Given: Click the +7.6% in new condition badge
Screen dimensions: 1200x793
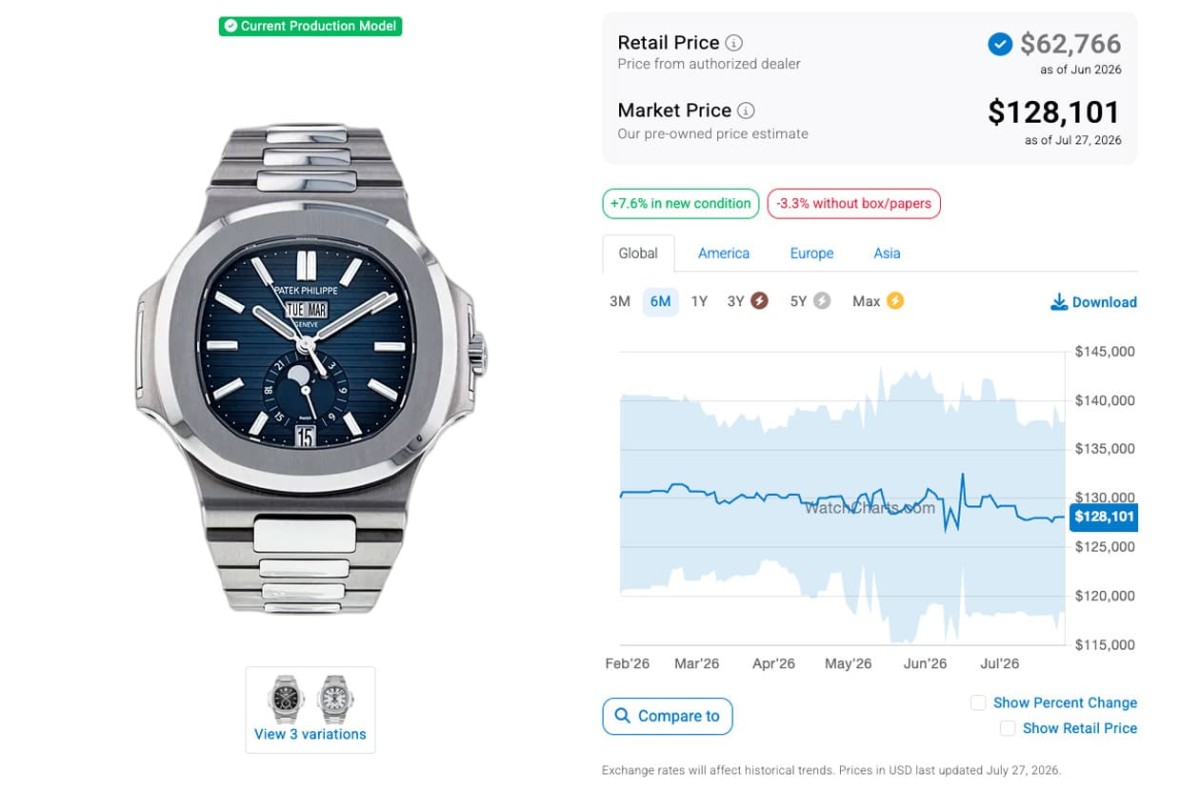Looking at the screenshot, I should pos(681,203).
